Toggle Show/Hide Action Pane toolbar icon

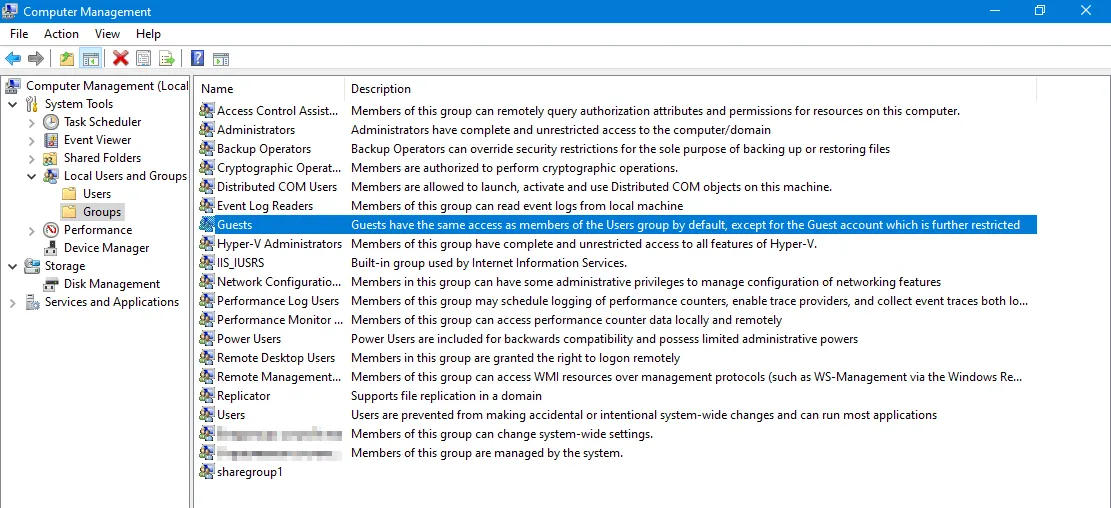click(x=221, y=59)
